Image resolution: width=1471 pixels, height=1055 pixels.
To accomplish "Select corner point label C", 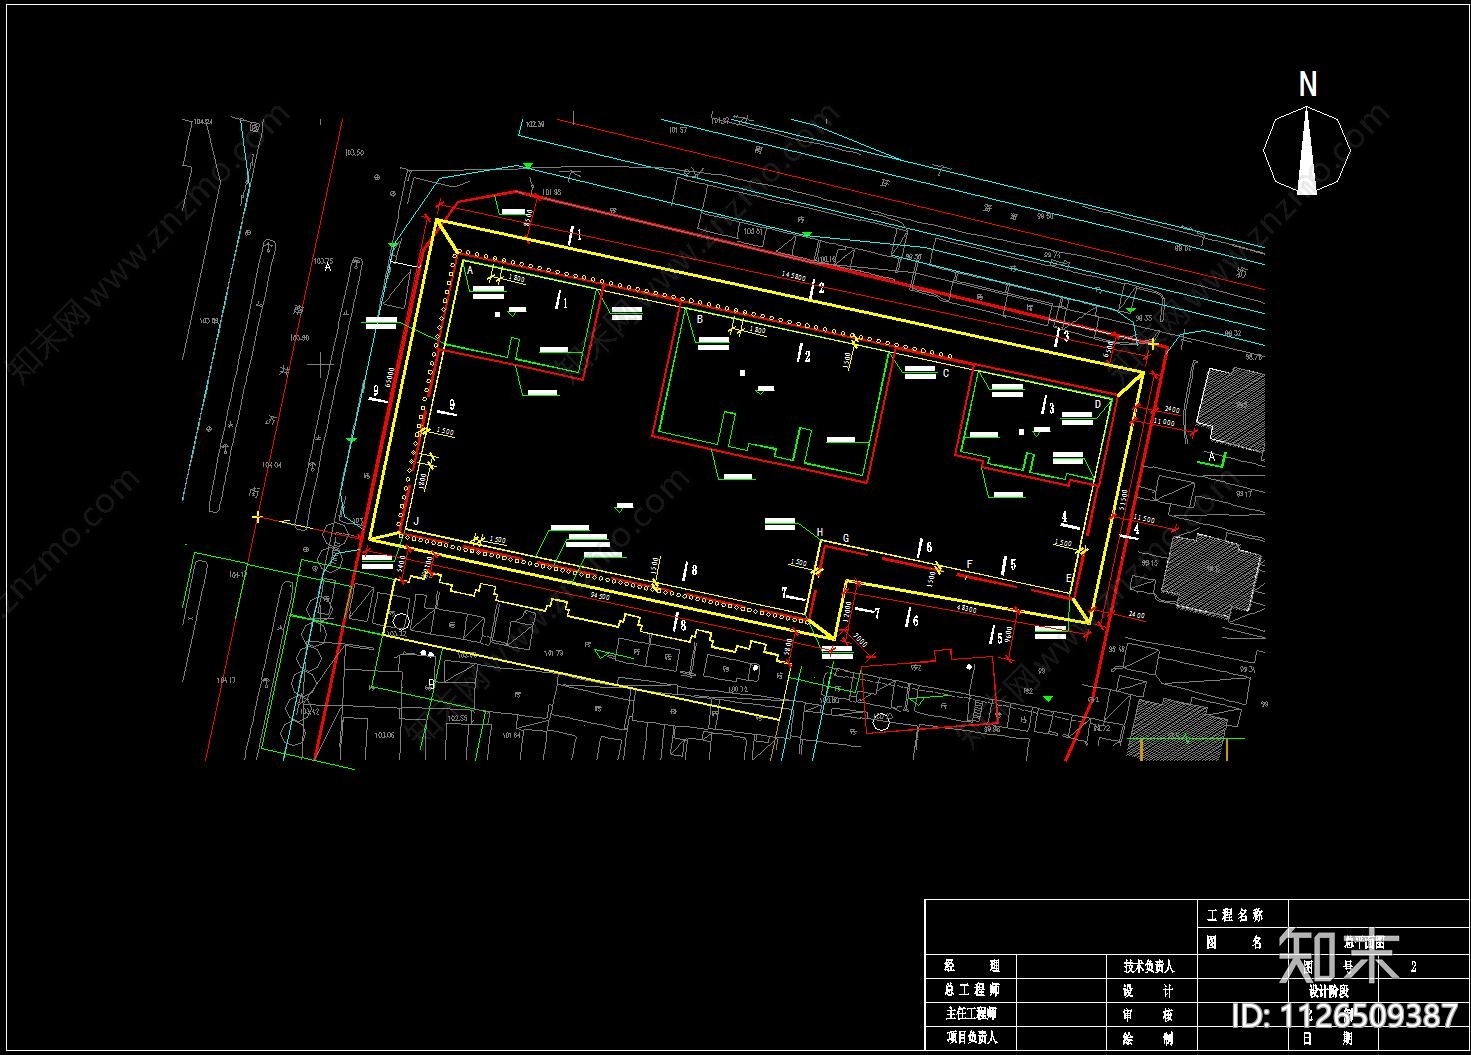I will tap(945, 374).
